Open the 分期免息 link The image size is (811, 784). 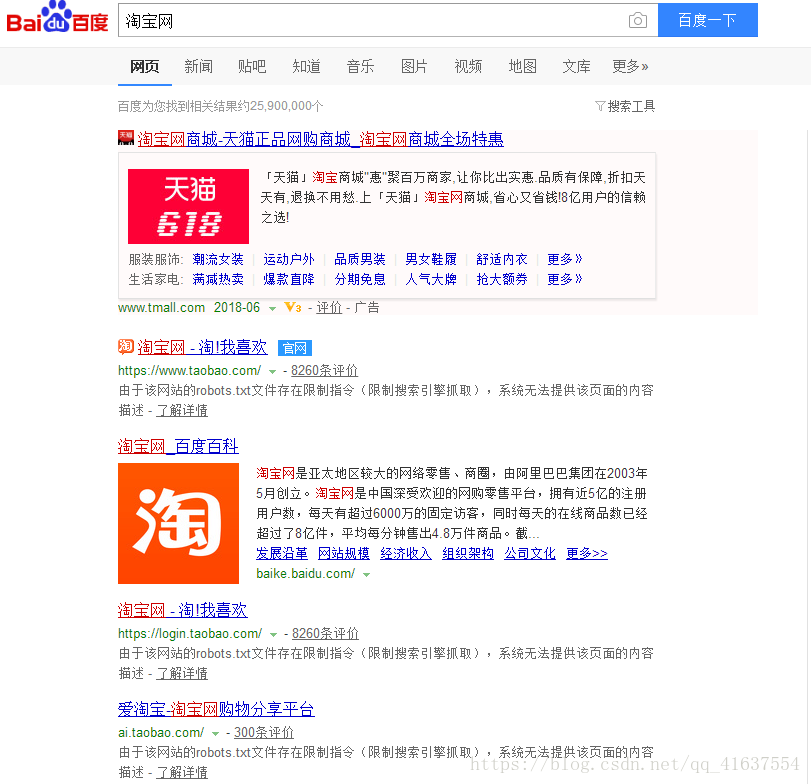point(360,279)
